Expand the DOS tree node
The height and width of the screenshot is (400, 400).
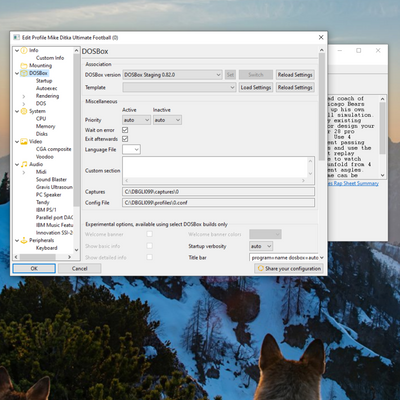coord(24,104)
